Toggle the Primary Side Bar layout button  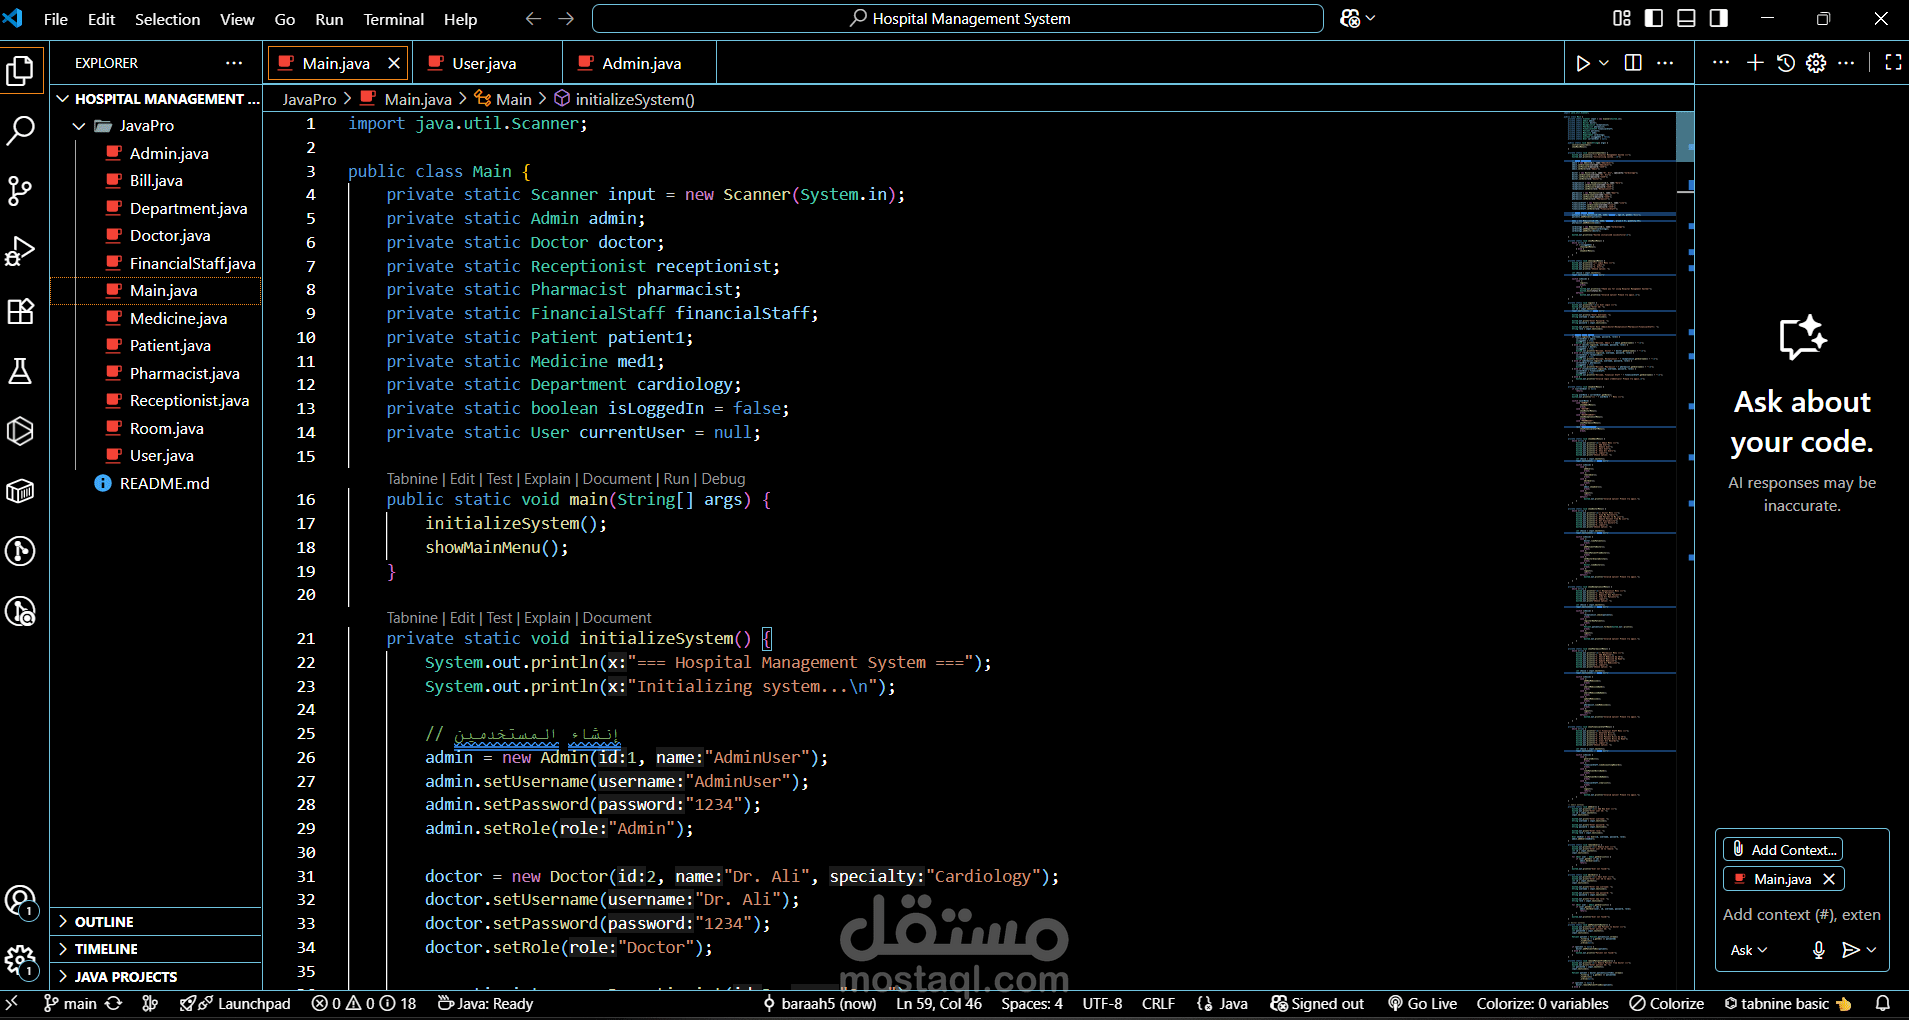(x=1654, y=18)
